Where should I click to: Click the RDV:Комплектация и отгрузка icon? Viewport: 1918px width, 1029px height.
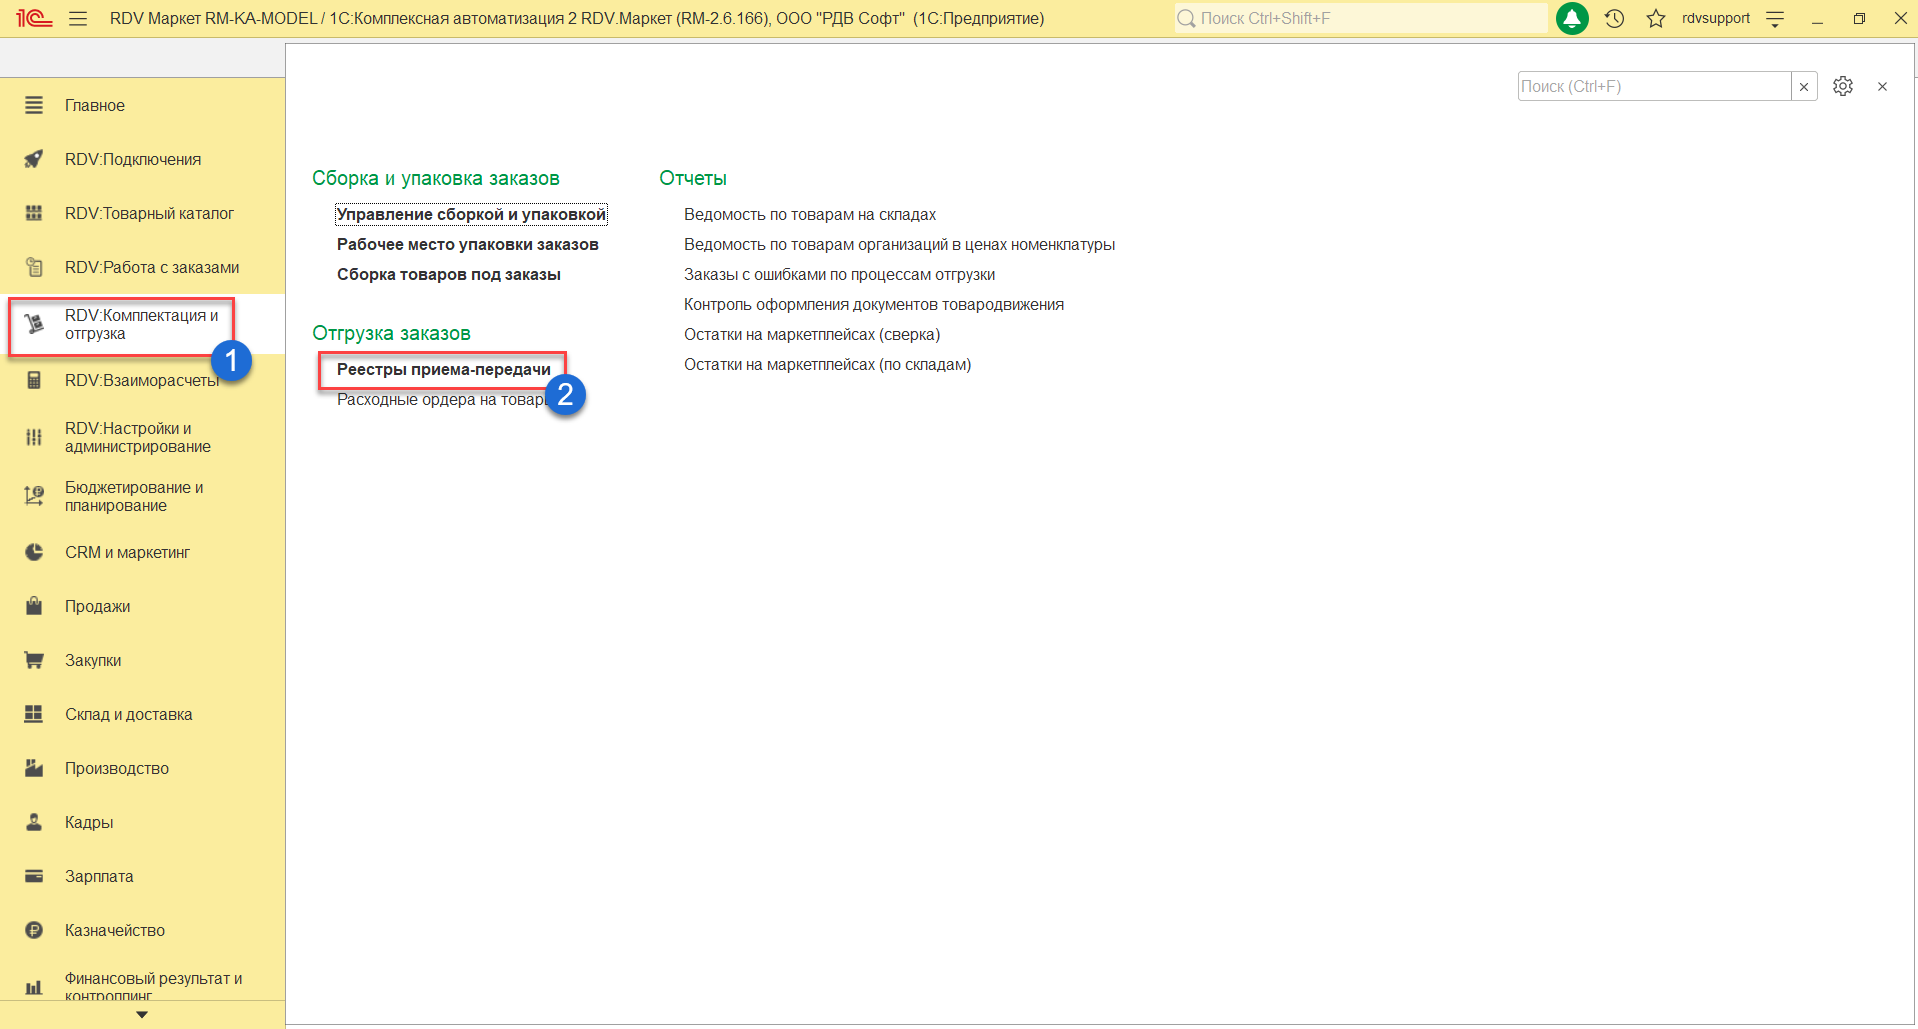[x=34, y=324]
